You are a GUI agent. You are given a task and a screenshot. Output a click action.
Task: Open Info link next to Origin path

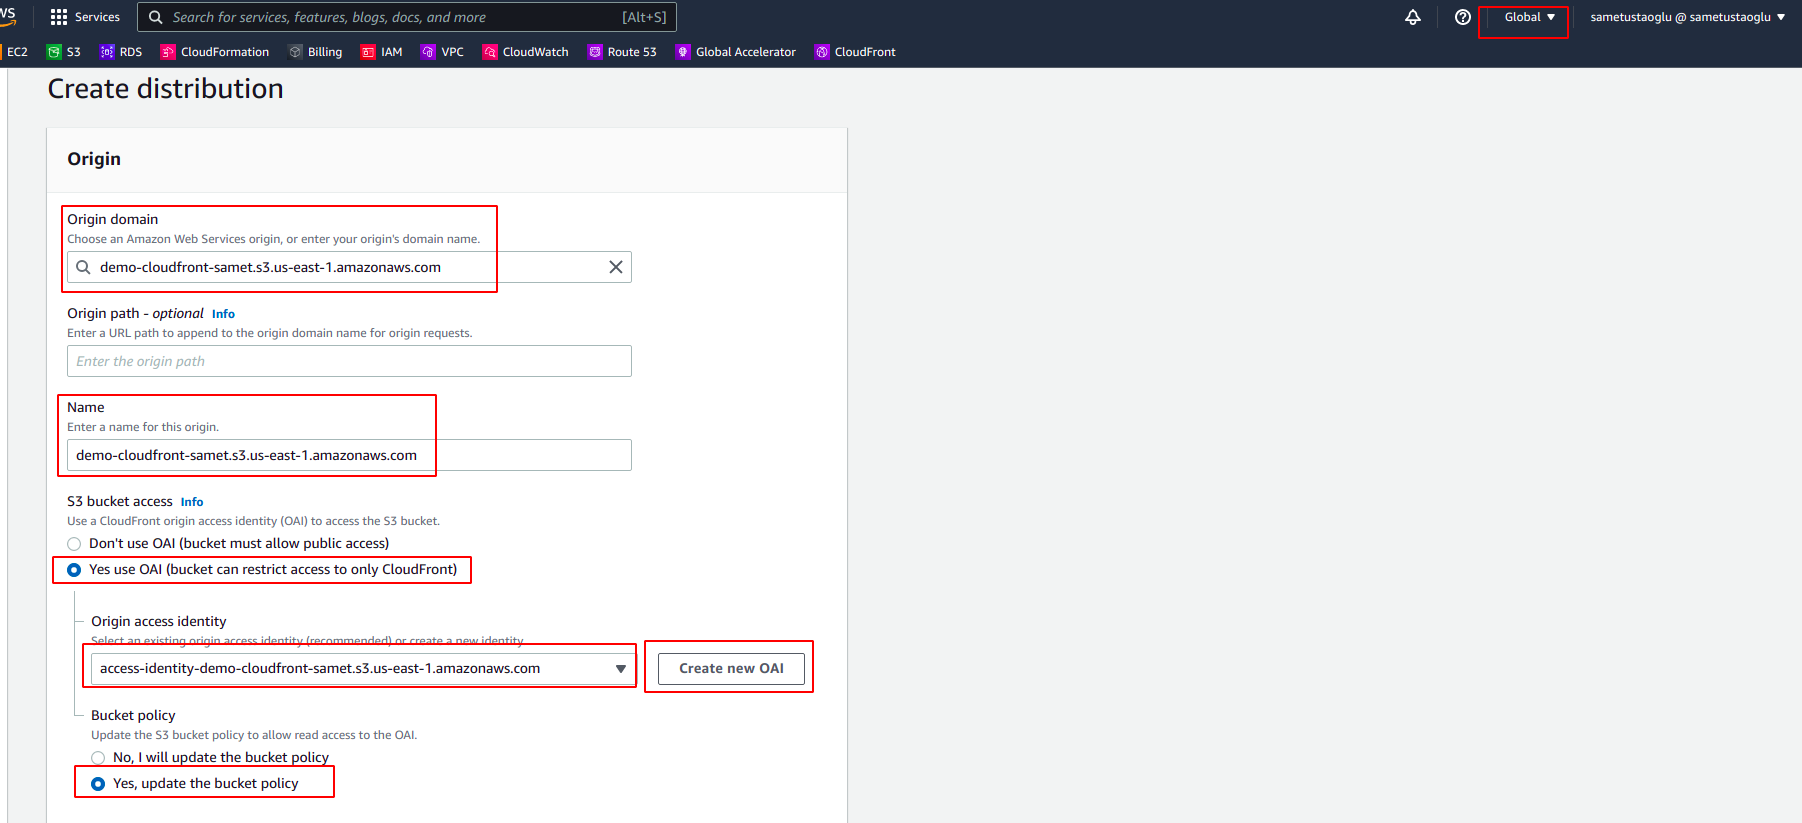tap(223, 314)
